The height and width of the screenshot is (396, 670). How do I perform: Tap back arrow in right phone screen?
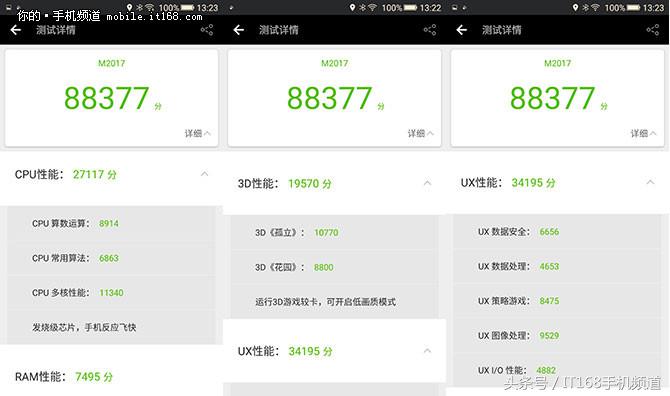(461, 30)
